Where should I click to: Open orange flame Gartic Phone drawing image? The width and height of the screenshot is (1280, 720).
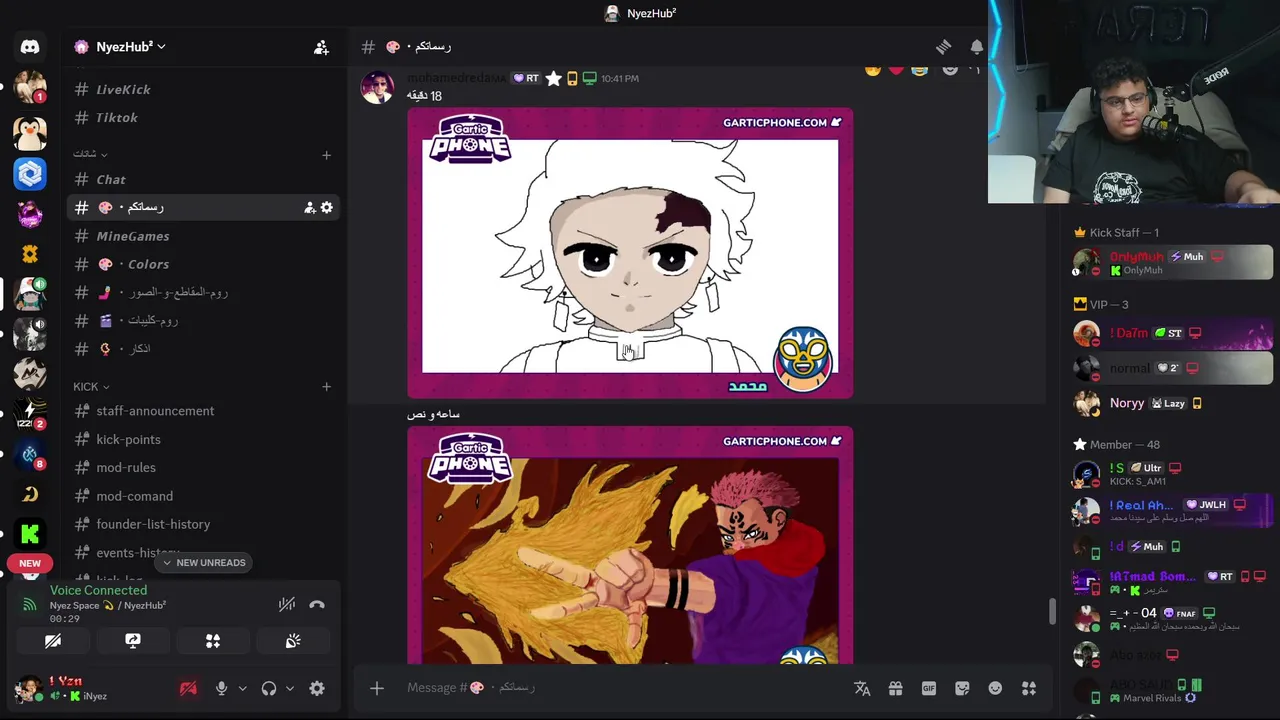(x=630, y=545)
